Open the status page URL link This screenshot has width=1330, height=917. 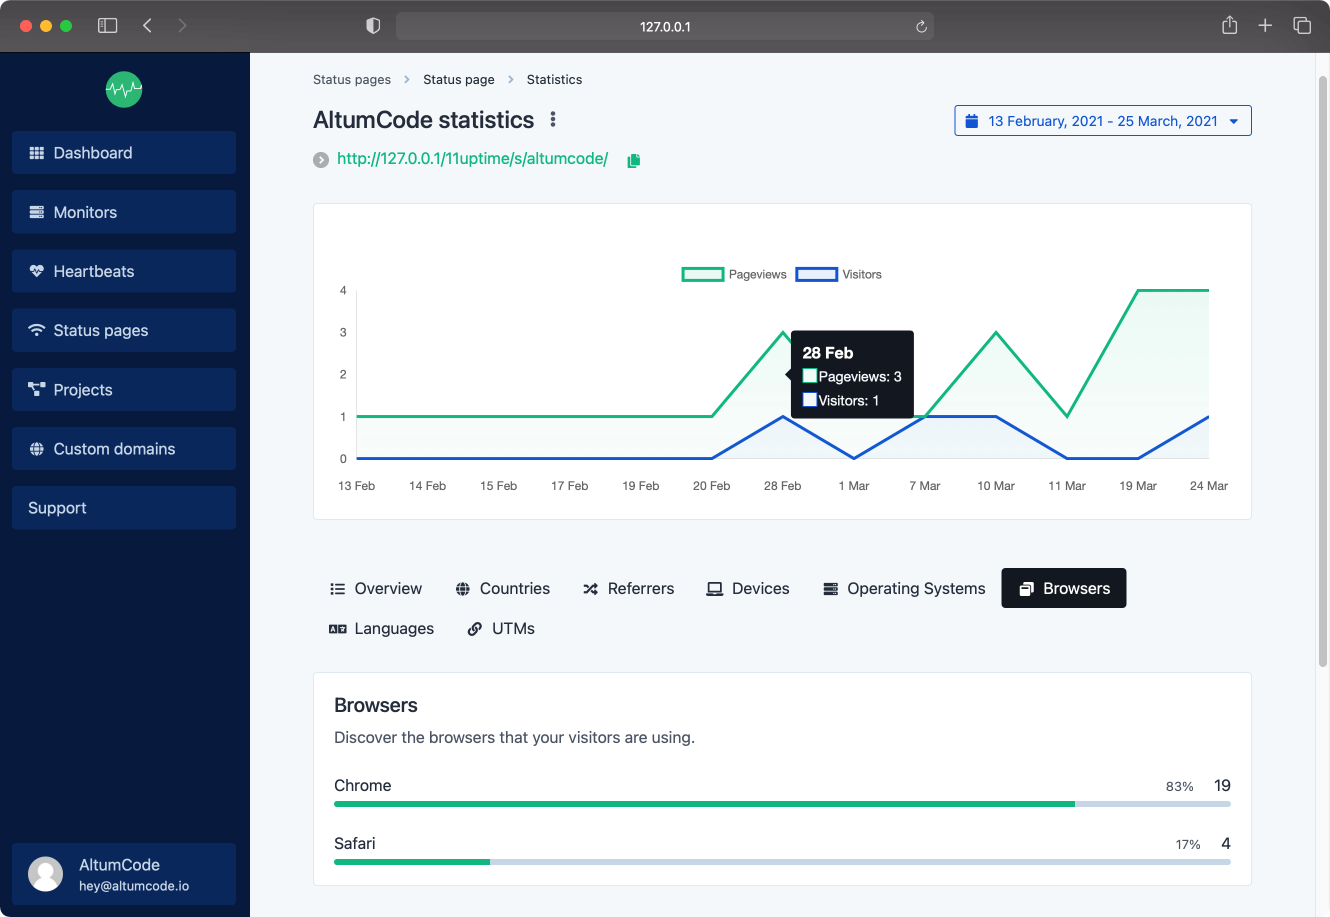[x=472, y=159]
